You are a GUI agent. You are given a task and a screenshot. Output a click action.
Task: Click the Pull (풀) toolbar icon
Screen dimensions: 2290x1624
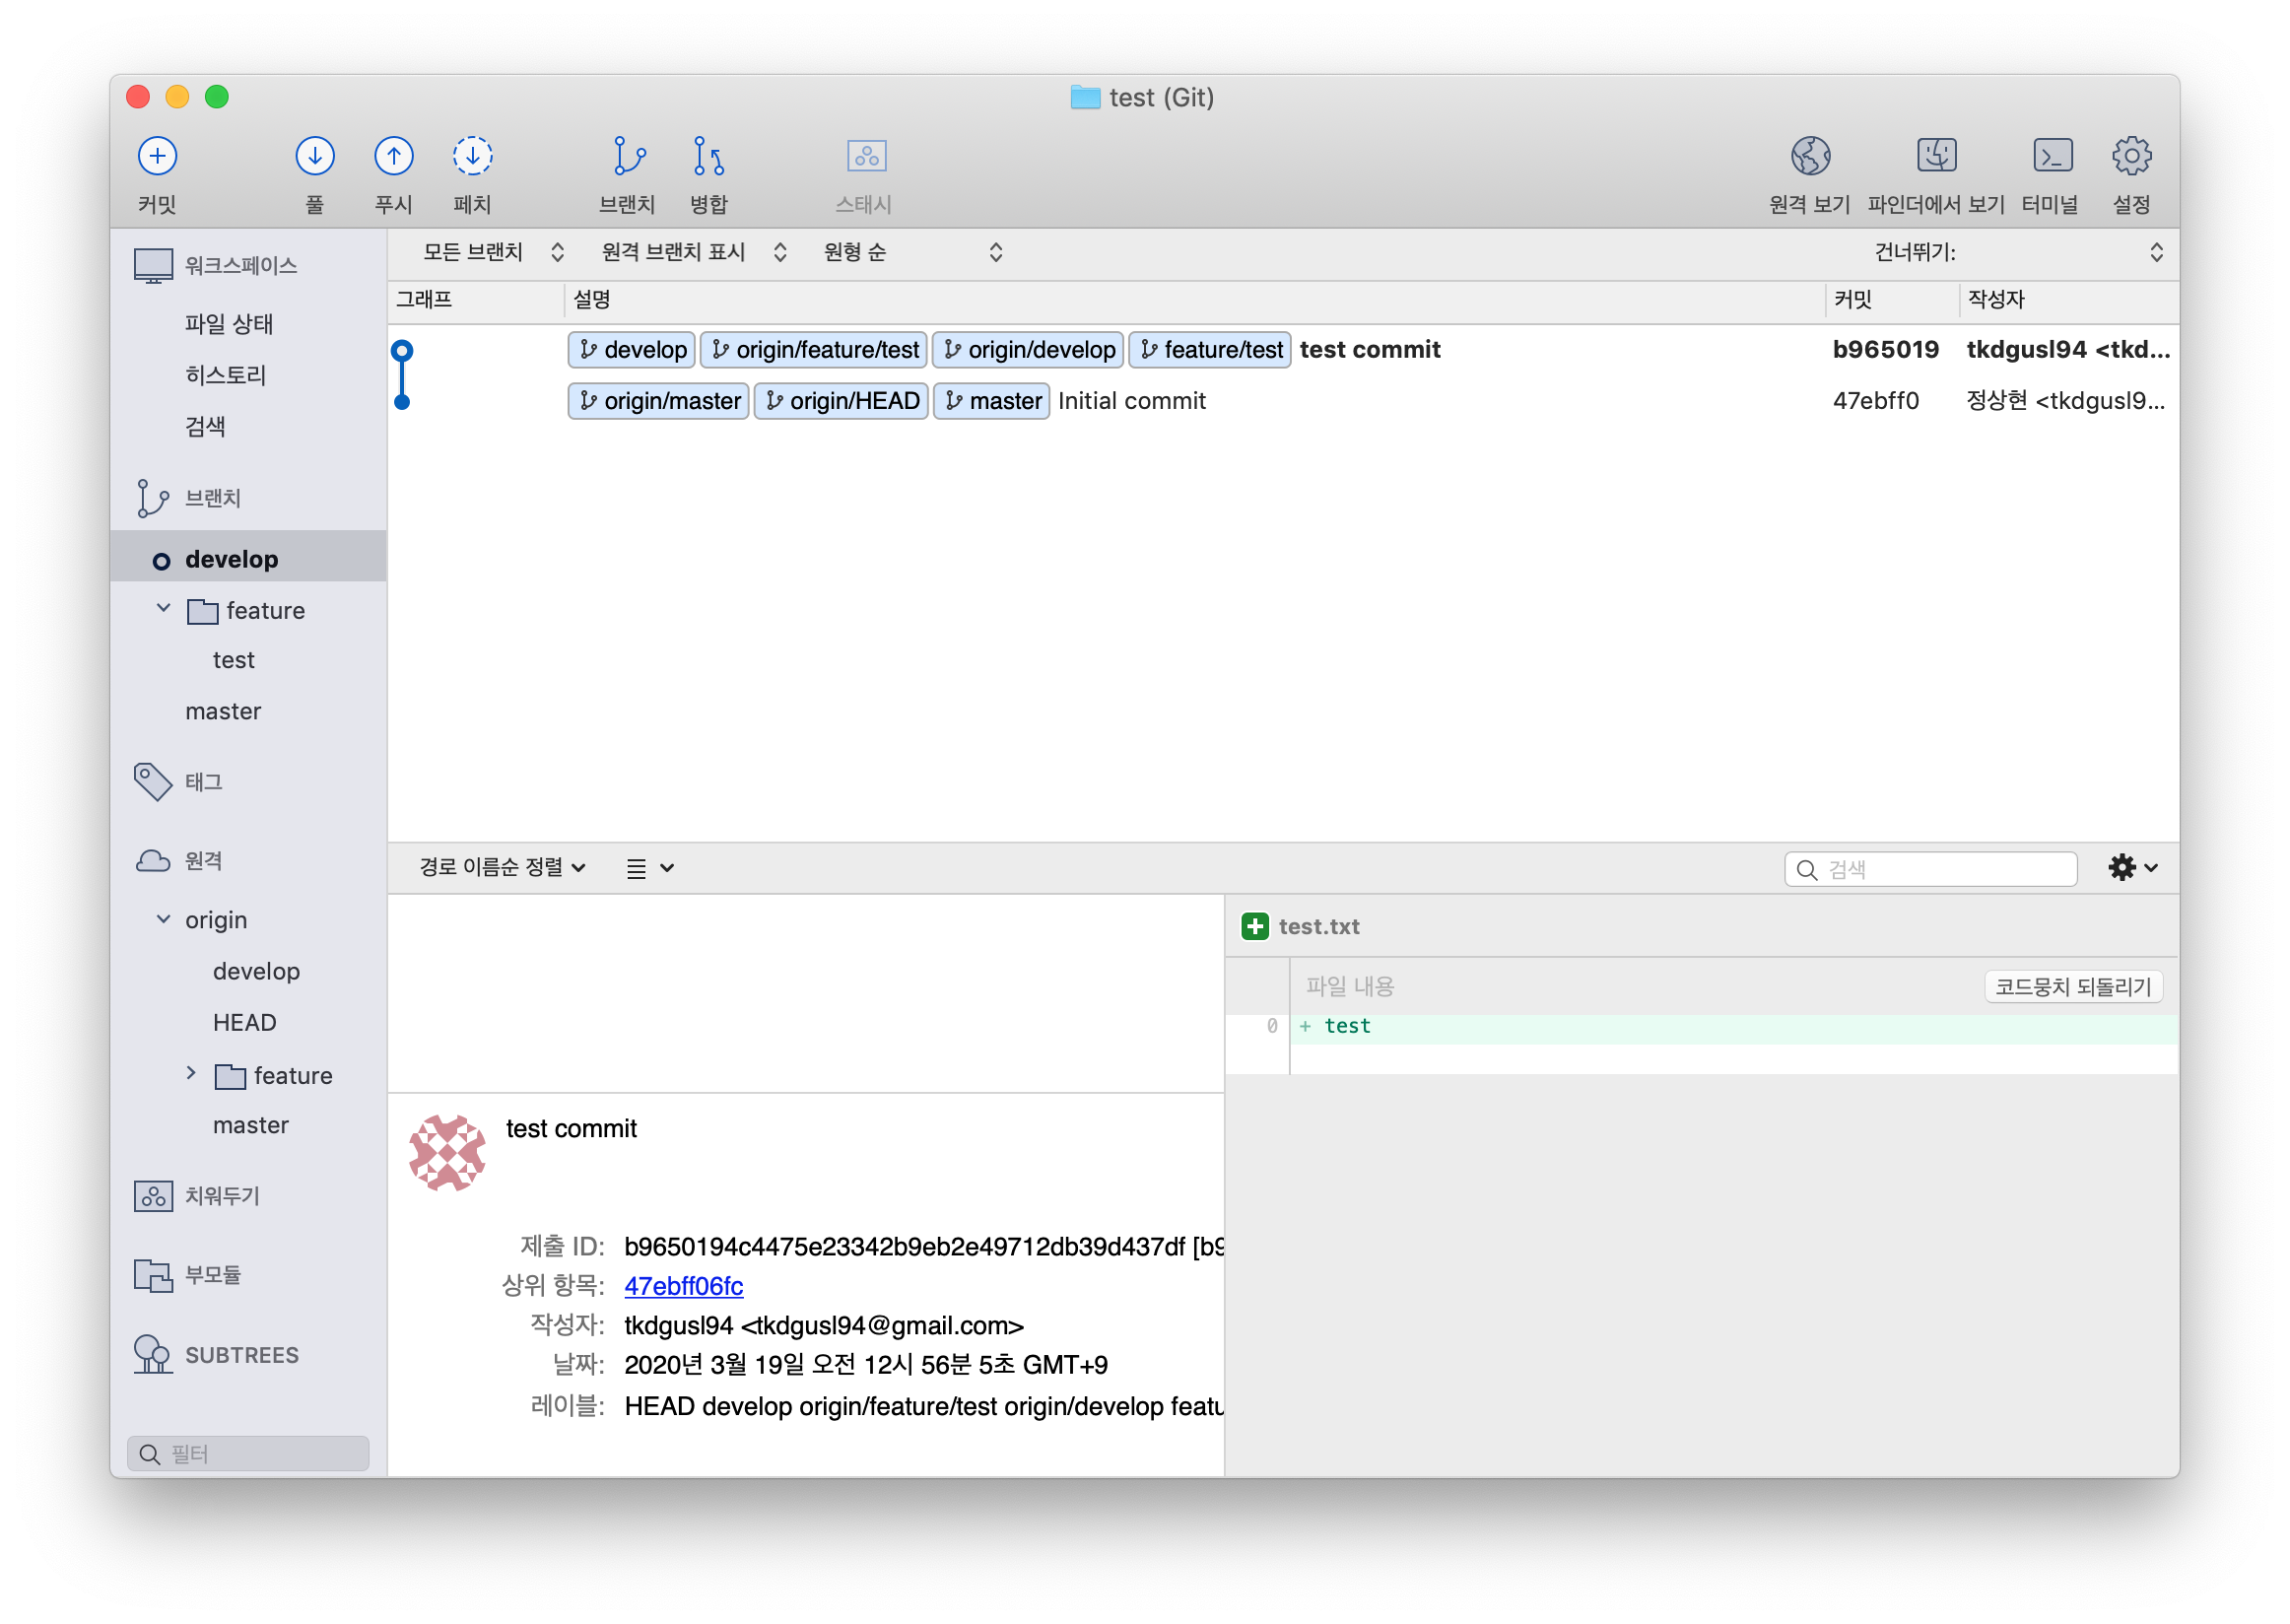click(x=315, y=156)
